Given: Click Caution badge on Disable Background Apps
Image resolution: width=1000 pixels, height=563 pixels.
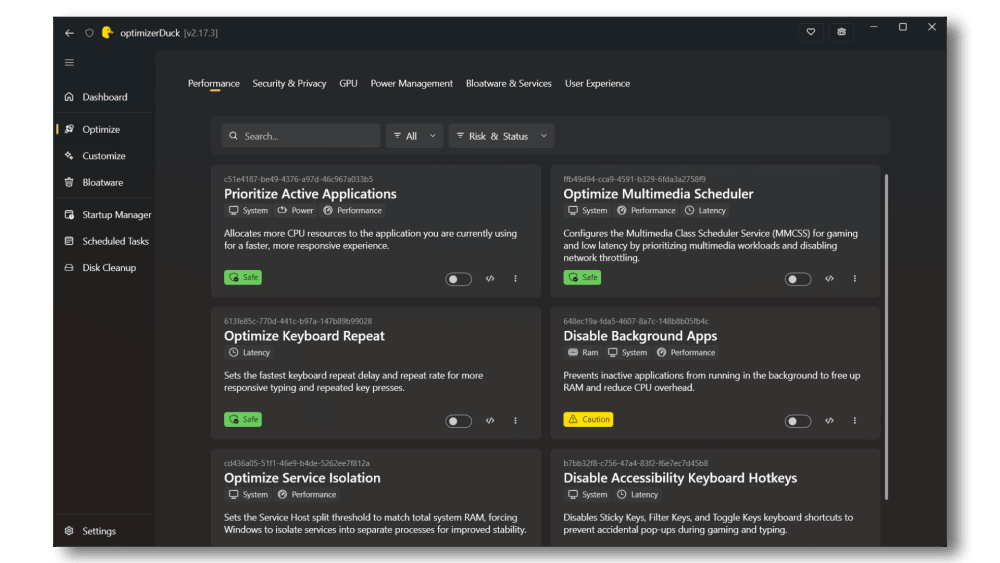Looking at the screenshot, I should tap(588, 420).
